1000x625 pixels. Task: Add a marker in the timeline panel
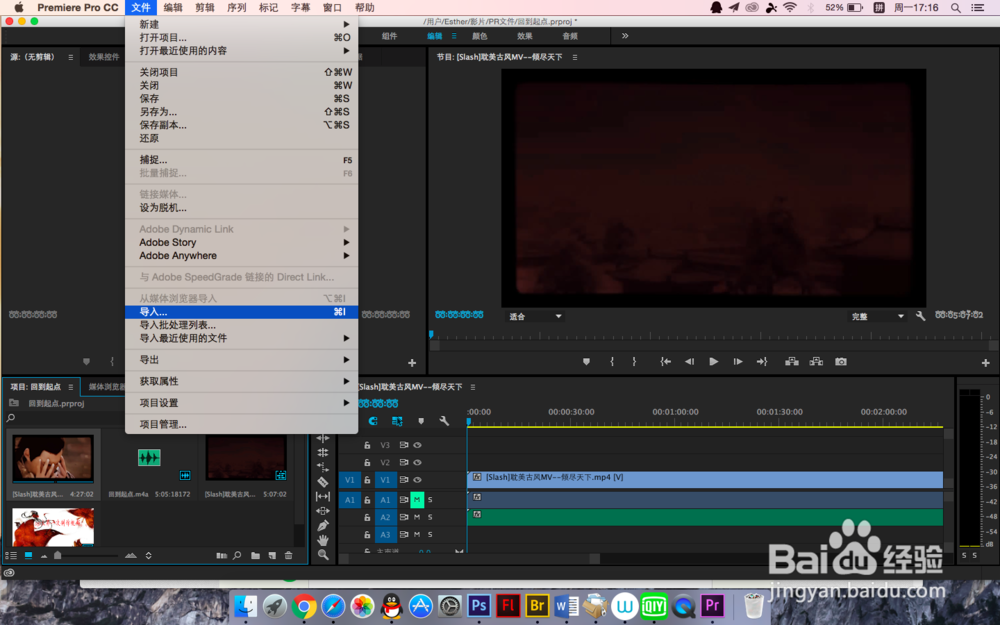coord(421,421)
